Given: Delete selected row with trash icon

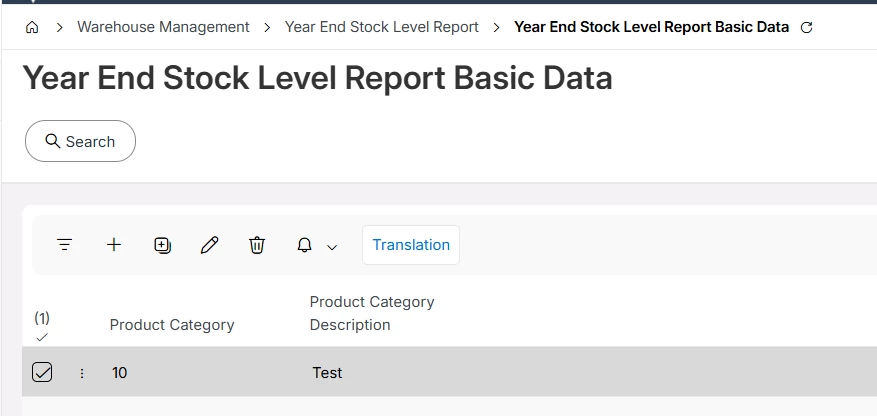Looking at the screenshot, I should [257, 245].
